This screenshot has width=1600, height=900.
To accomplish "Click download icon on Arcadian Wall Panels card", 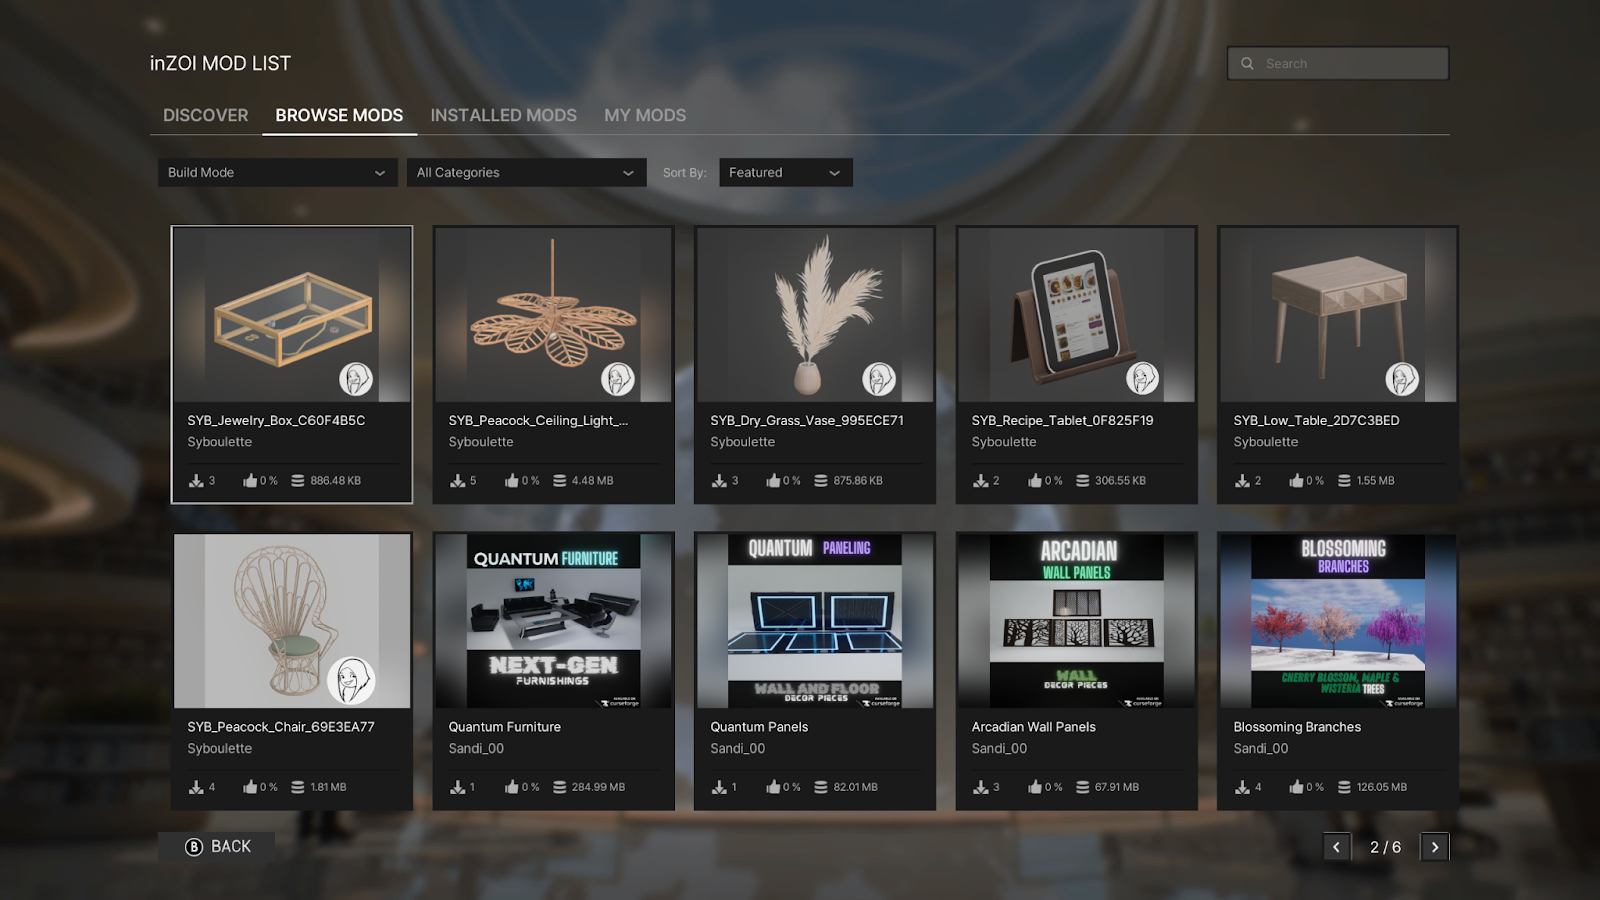I will (x=981, y=788).
